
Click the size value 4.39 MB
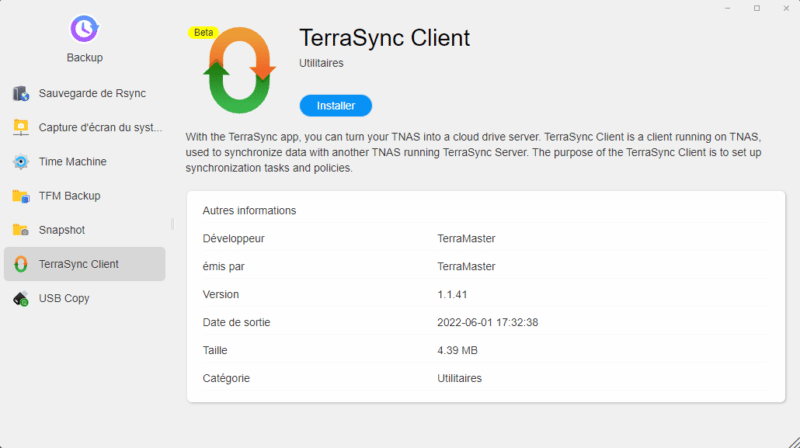[457, 351]
